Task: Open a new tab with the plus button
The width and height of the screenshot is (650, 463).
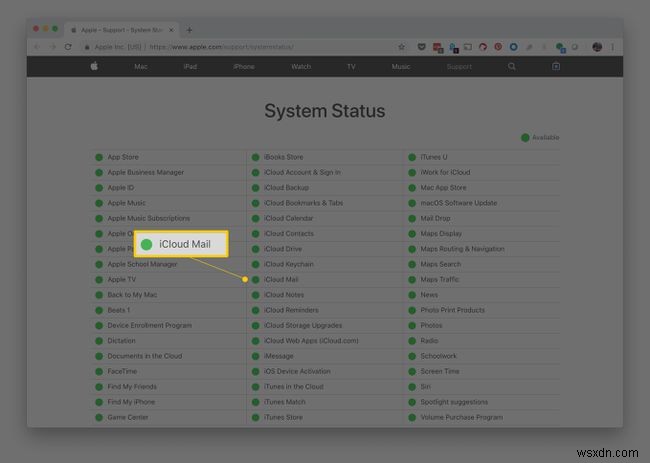Action: point(189,30)
